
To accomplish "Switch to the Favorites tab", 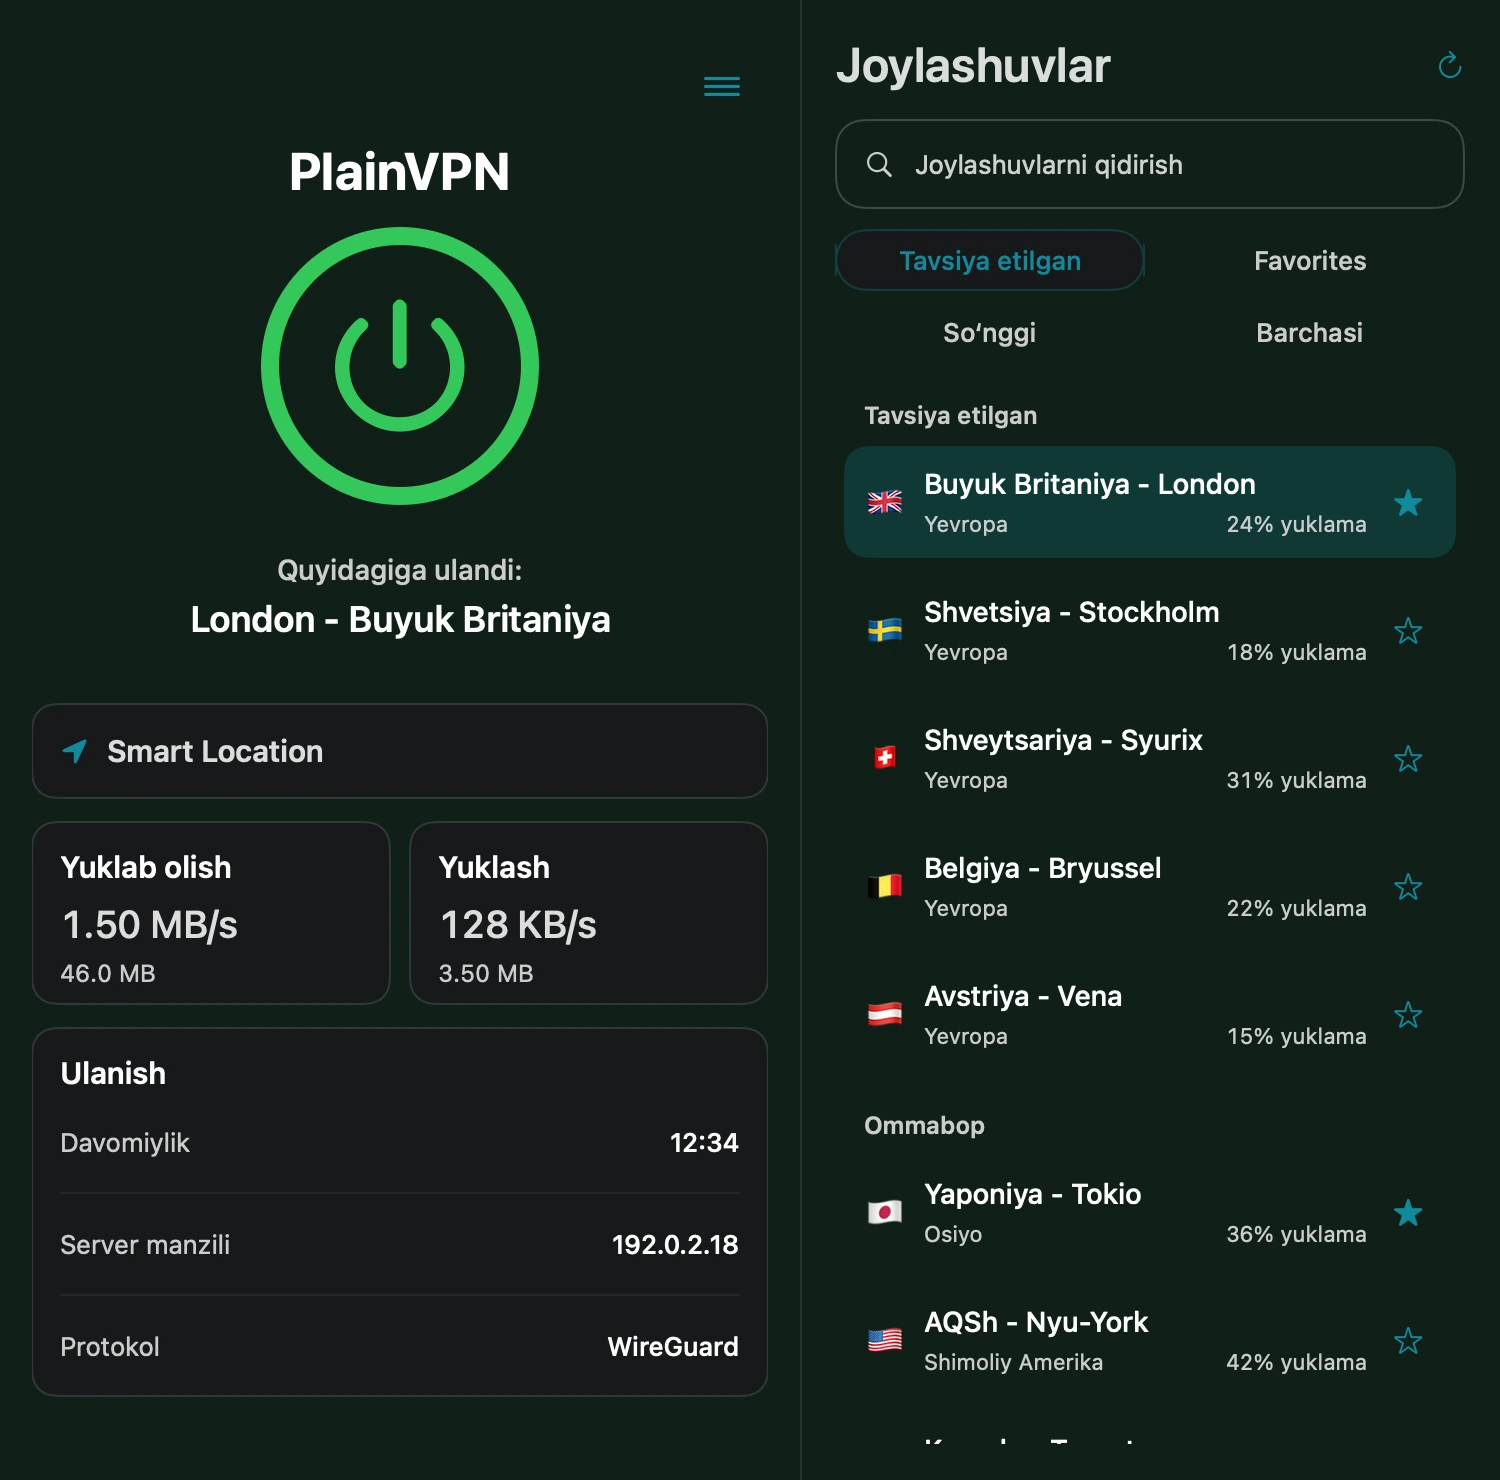I will (1310, 260).
